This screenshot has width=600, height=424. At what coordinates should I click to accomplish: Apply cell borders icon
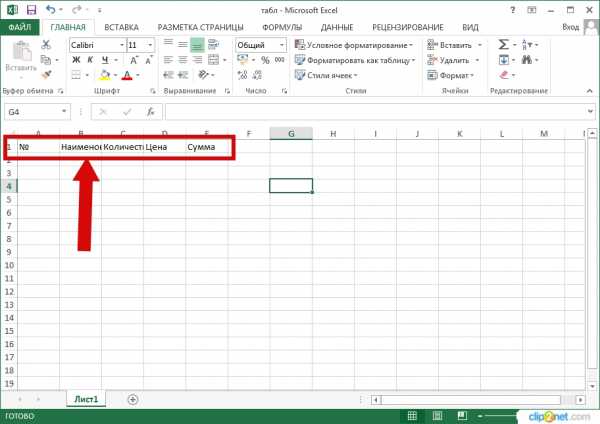click(x=76, y=75)
